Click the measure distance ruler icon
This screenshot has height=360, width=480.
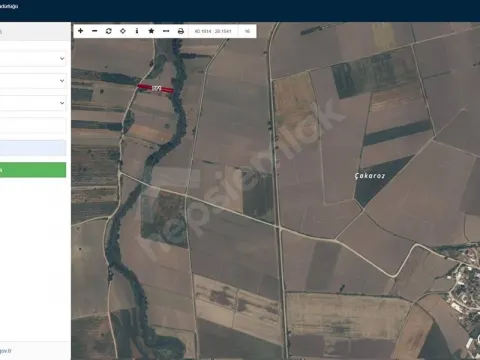point(166,31)
